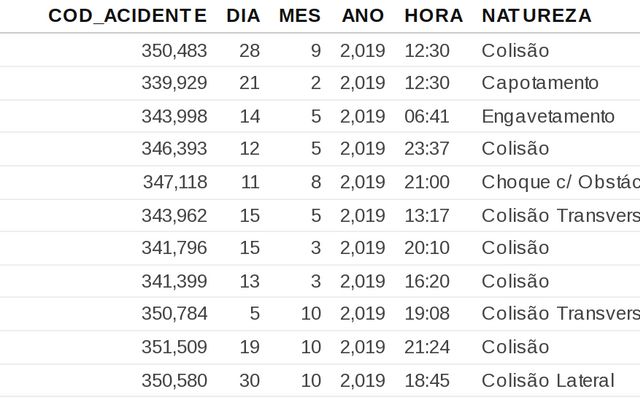This screenshot has height=400, width=640.
Task: Select the cell with code 350,483
Action: tap(174, 51)
